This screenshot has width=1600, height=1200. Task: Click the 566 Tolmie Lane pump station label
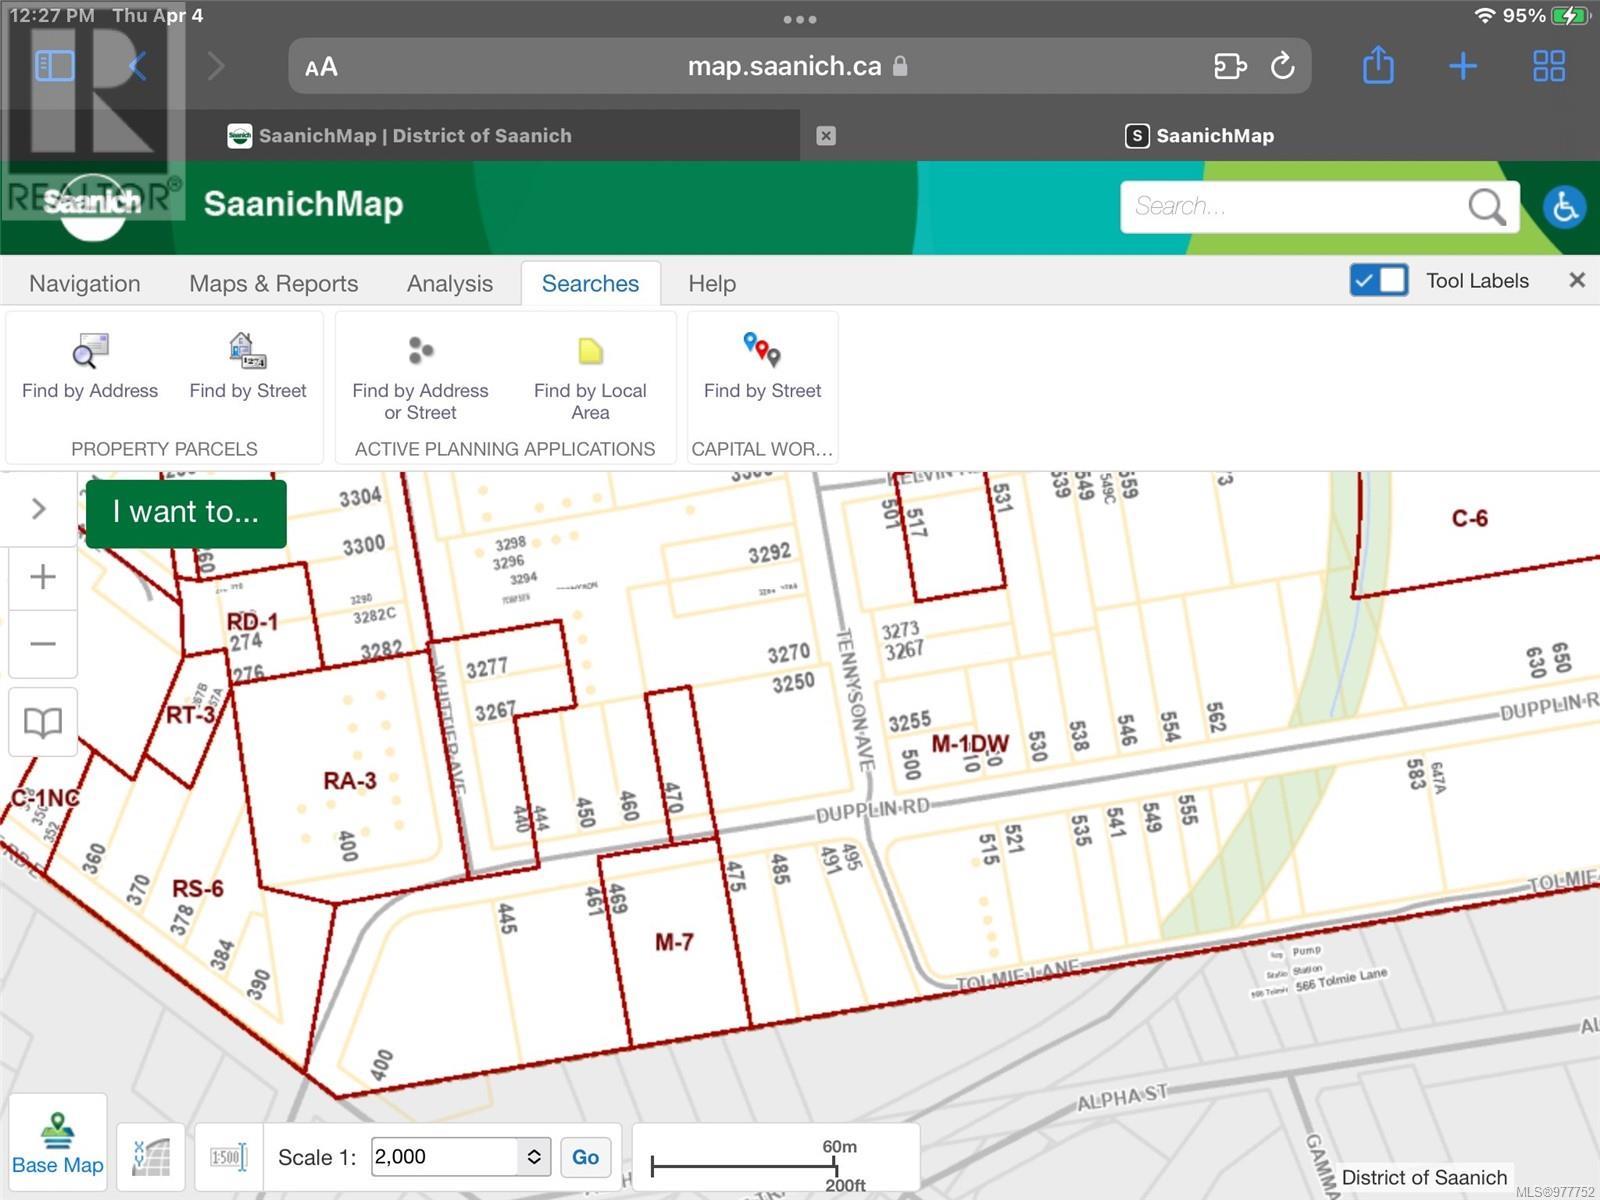point(1341,981)
